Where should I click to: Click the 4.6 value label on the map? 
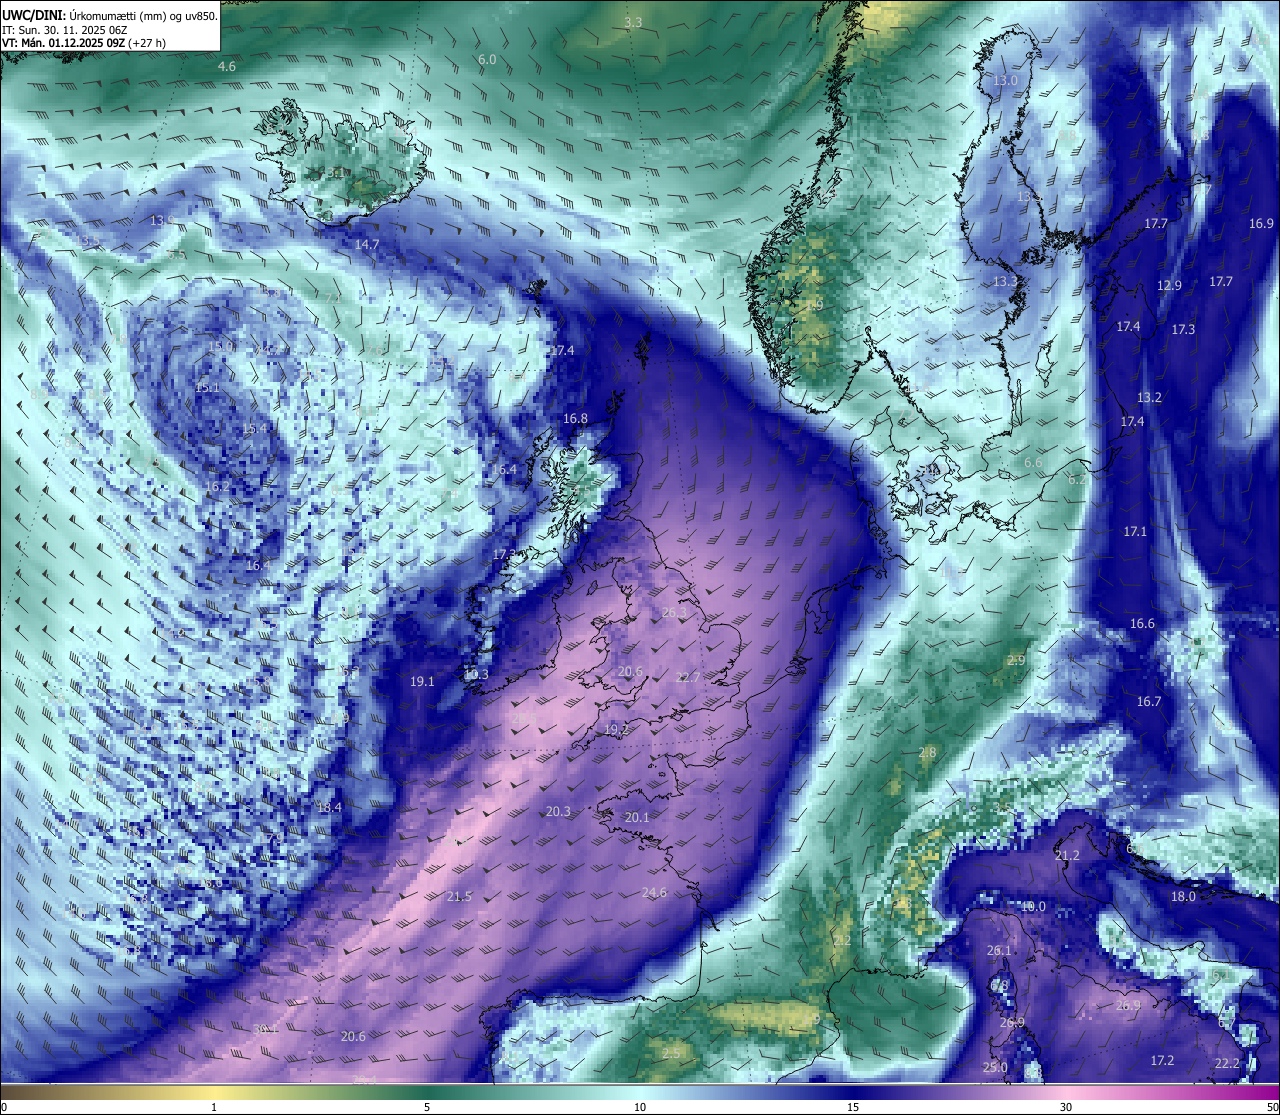point(227,67)
